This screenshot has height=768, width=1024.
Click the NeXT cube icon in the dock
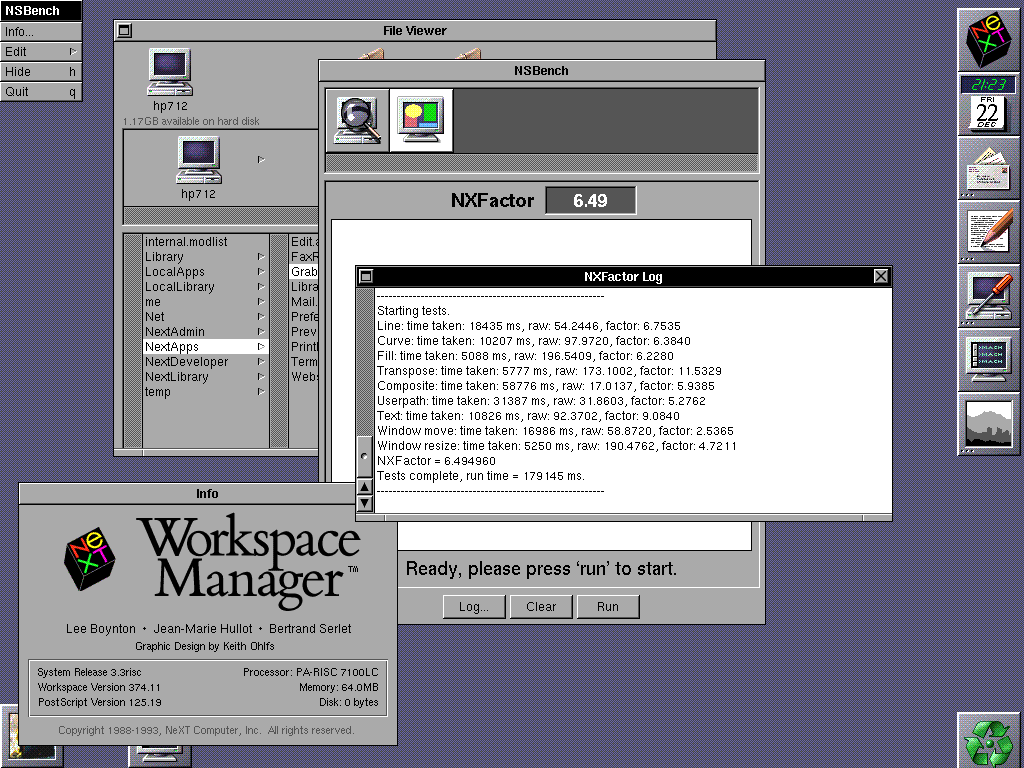(990, 40)
